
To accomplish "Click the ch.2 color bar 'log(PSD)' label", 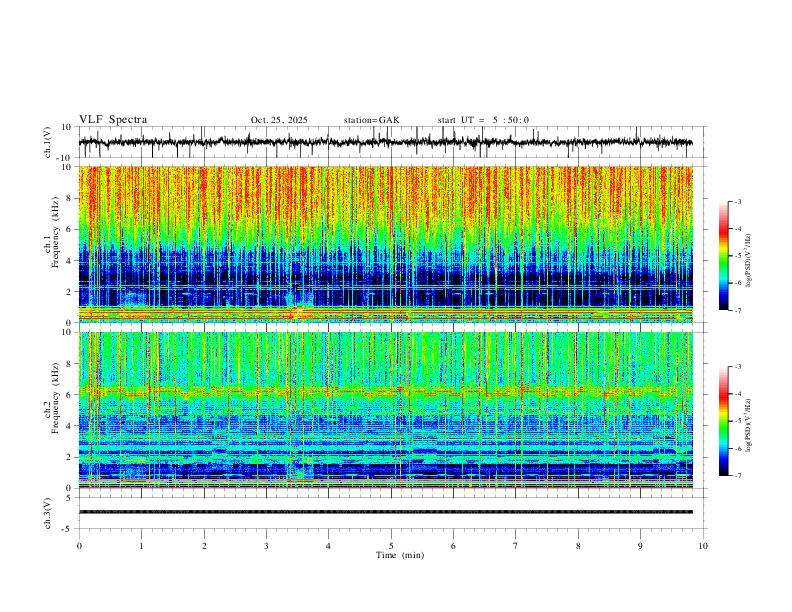I will click(x=748, y=426).
